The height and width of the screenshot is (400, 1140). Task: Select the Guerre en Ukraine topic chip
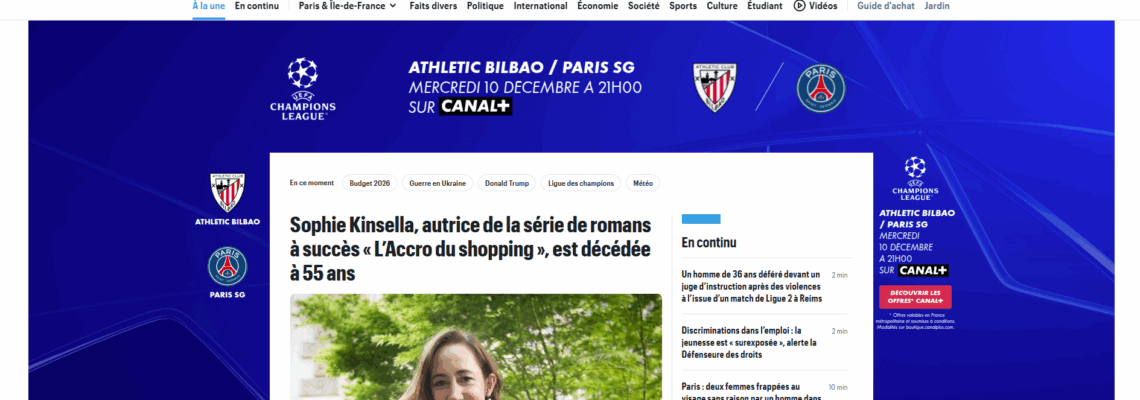[x=438, y=183]
